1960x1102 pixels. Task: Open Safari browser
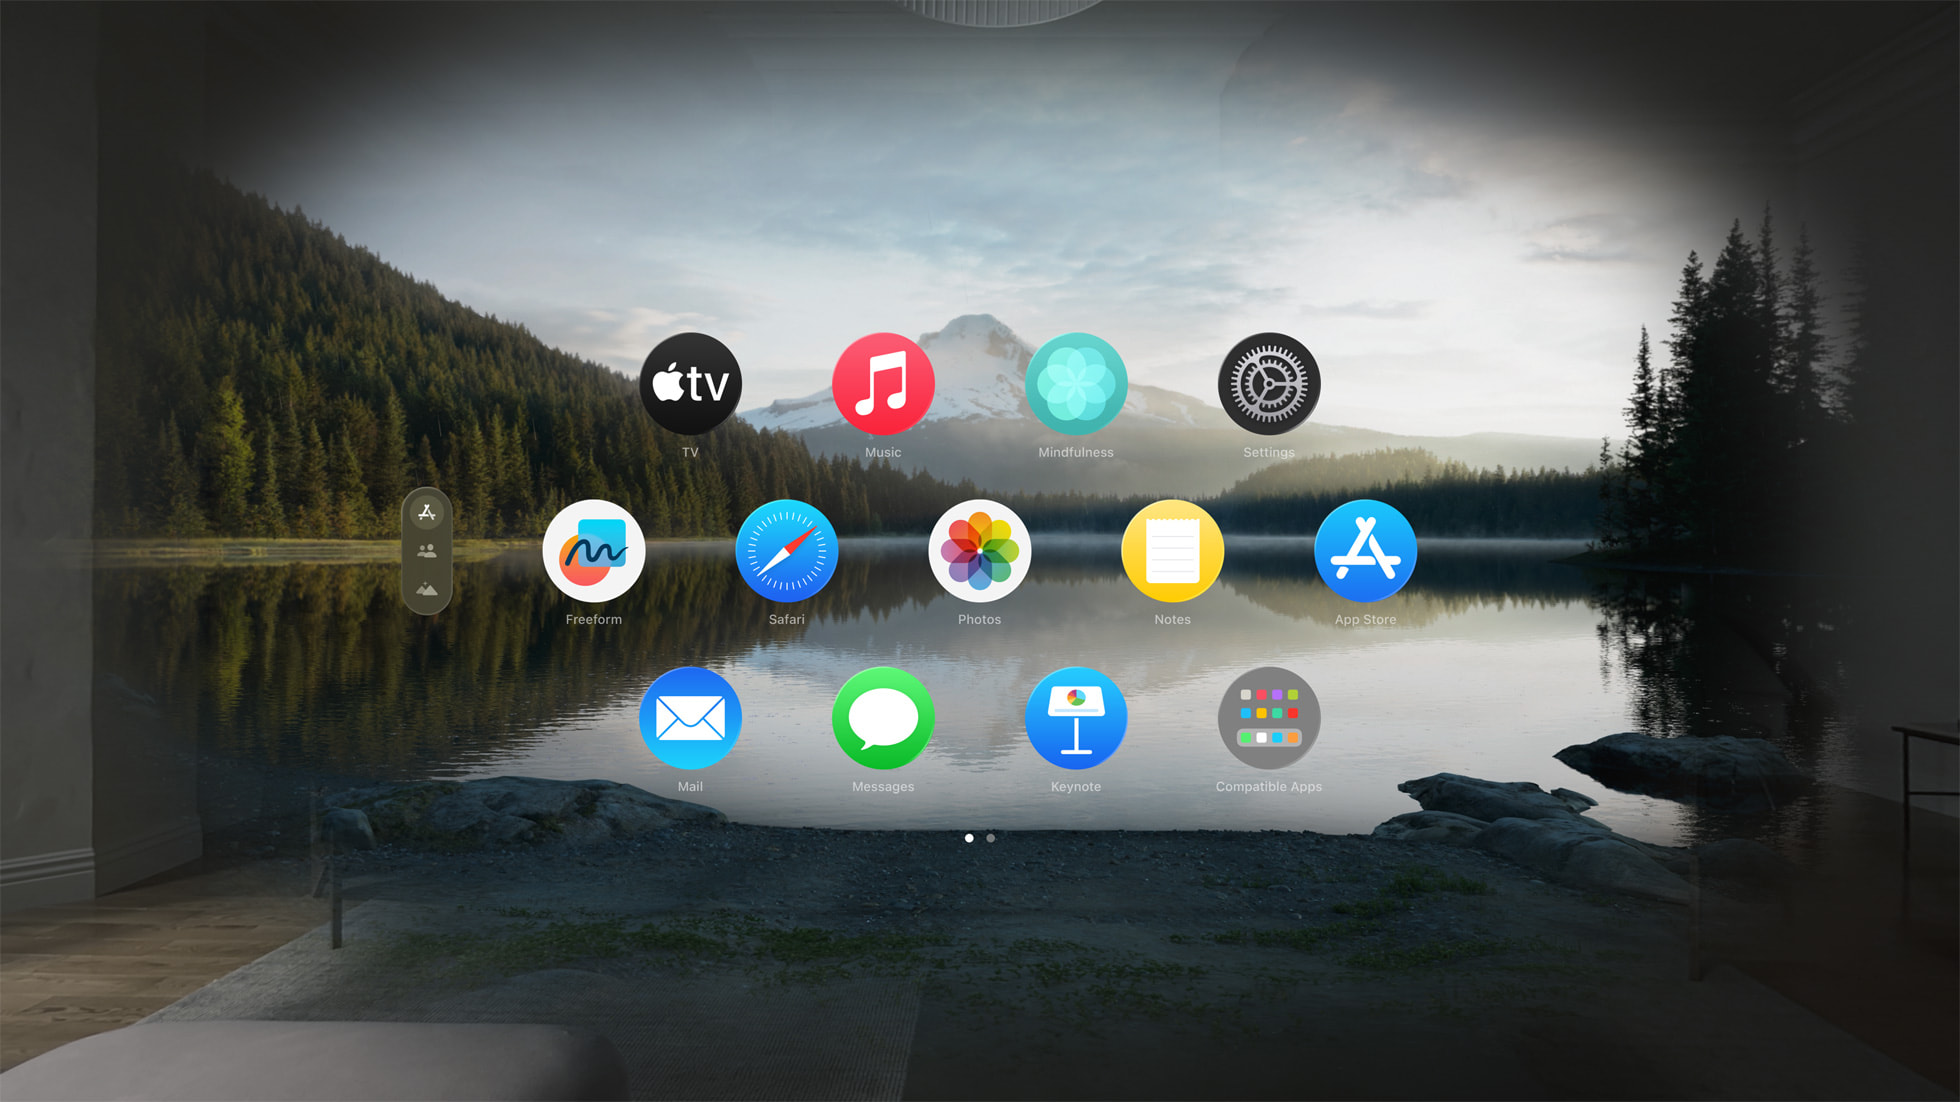tap(786, 553)
